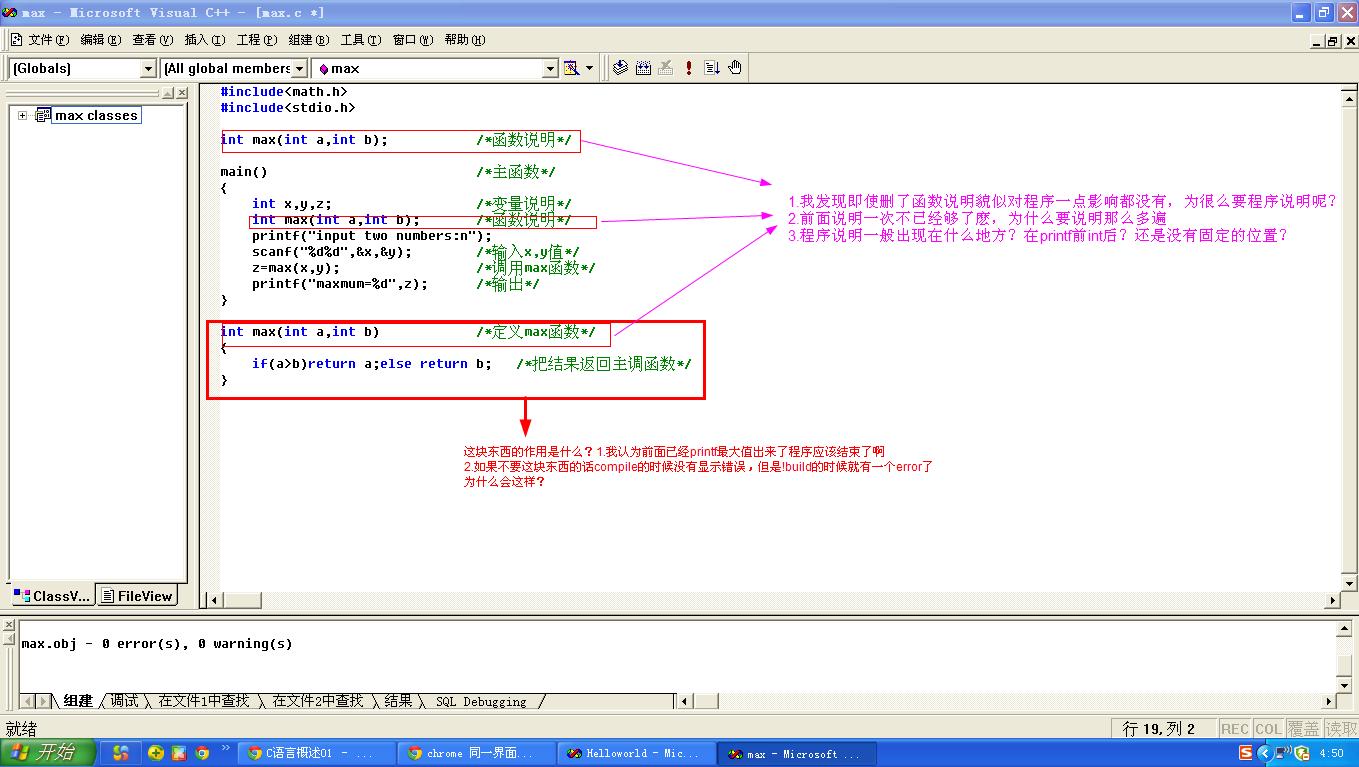1359x767 pixels.
Task: Click the Go debug icon
Action: coord(712,68)
